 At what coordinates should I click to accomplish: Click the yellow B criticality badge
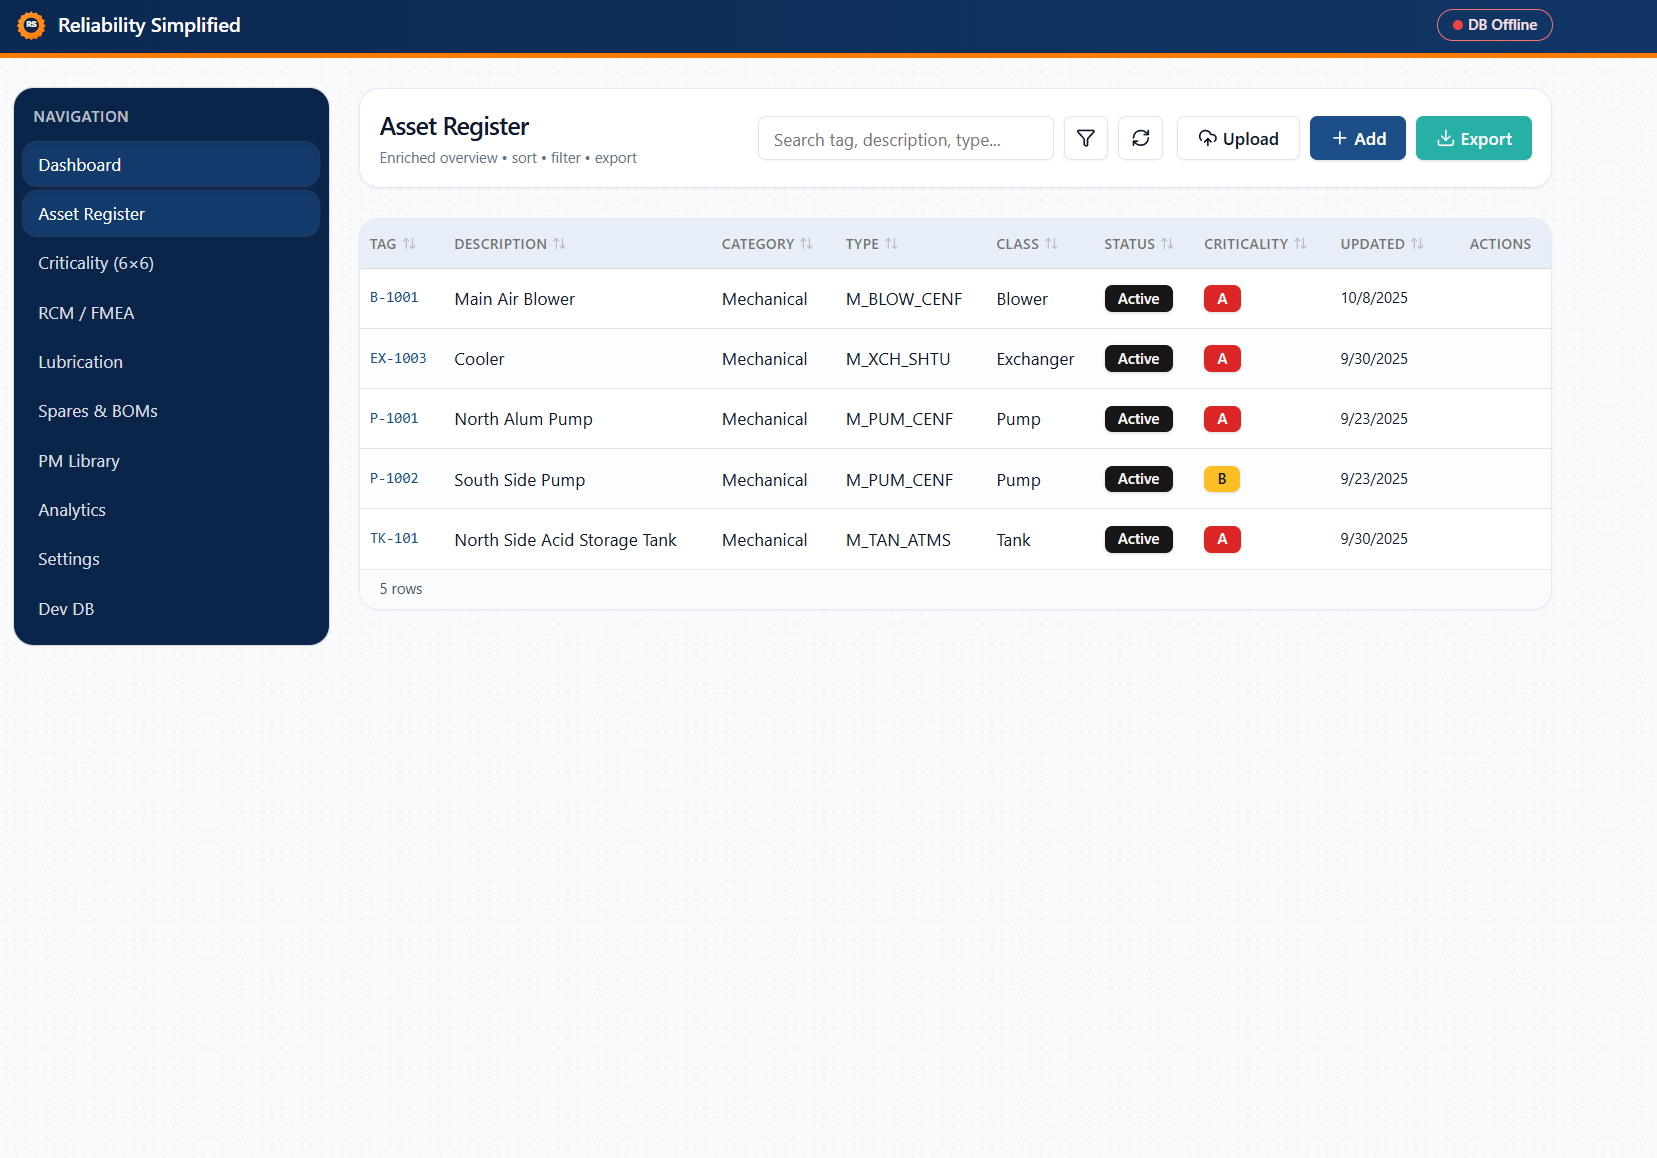pos(1221,479)
